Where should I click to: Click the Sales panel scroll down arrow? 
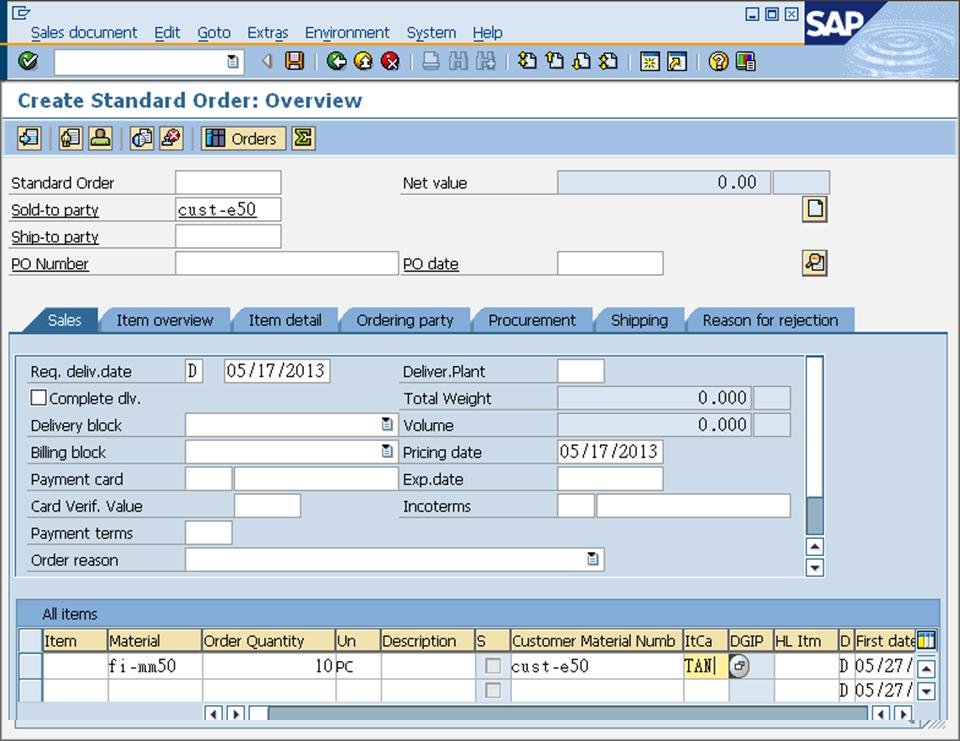point(814,568)
